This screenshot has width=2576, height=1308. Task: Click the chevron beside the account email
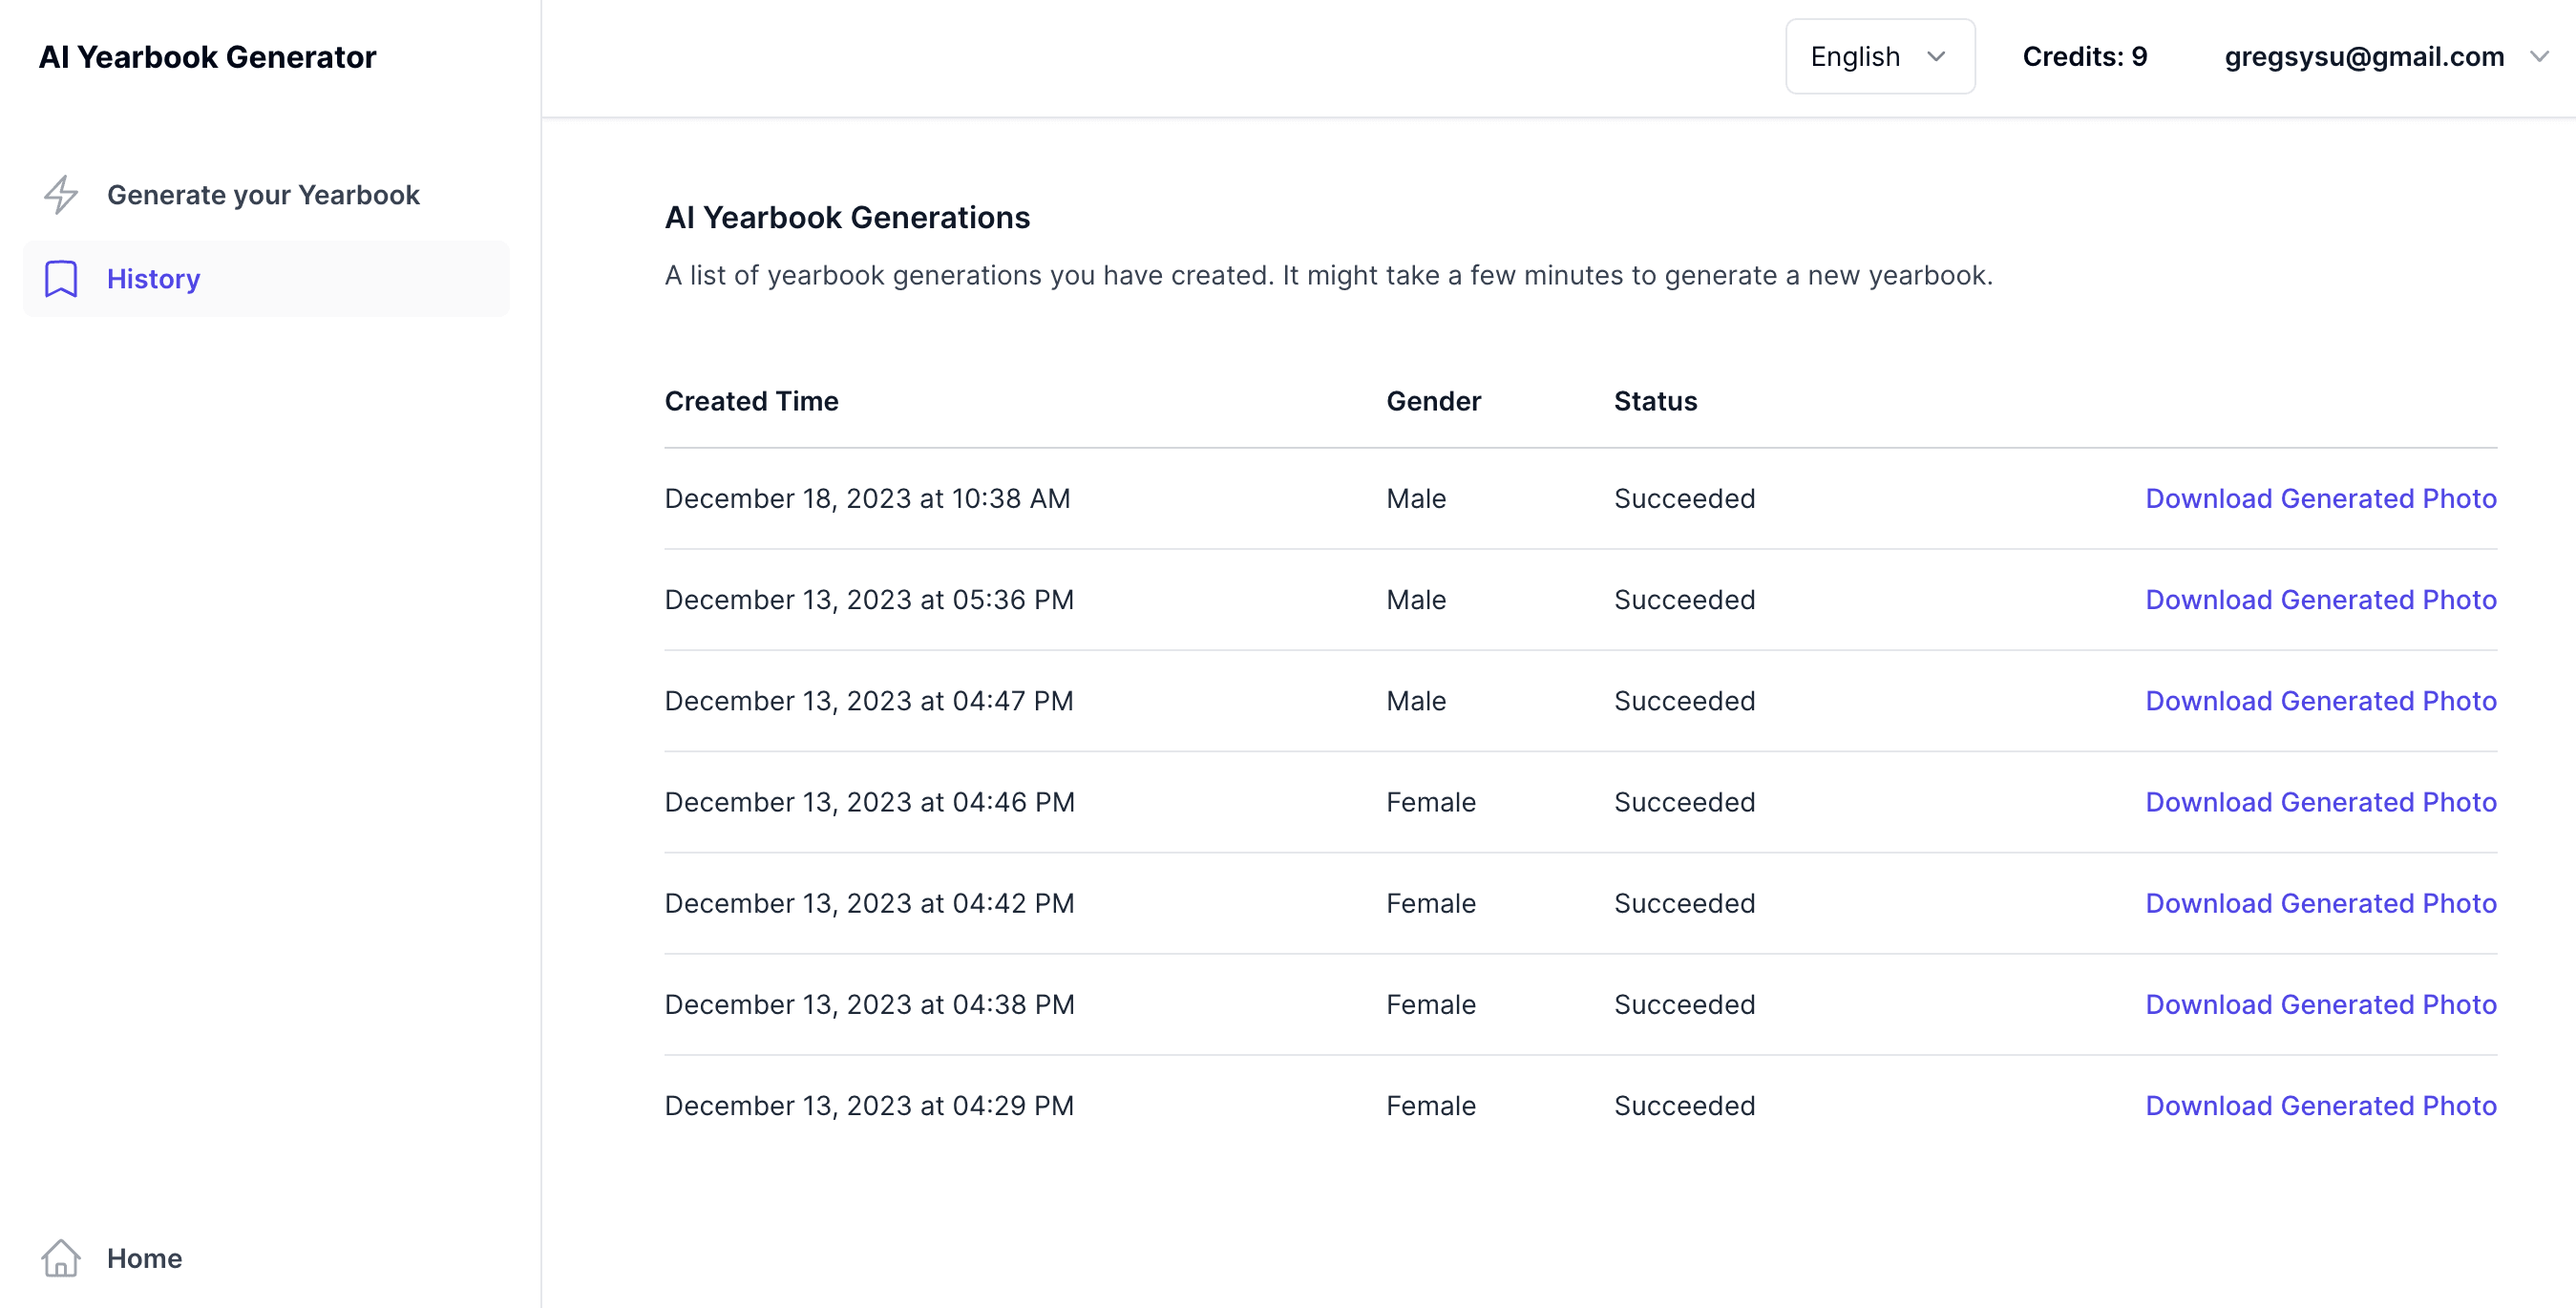tap(2539, 57)
